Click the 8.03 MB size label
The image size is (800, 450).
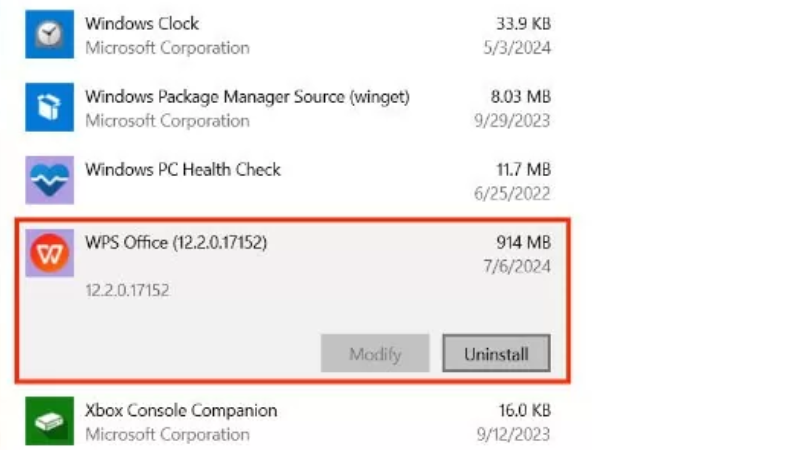tap(519, 97)
